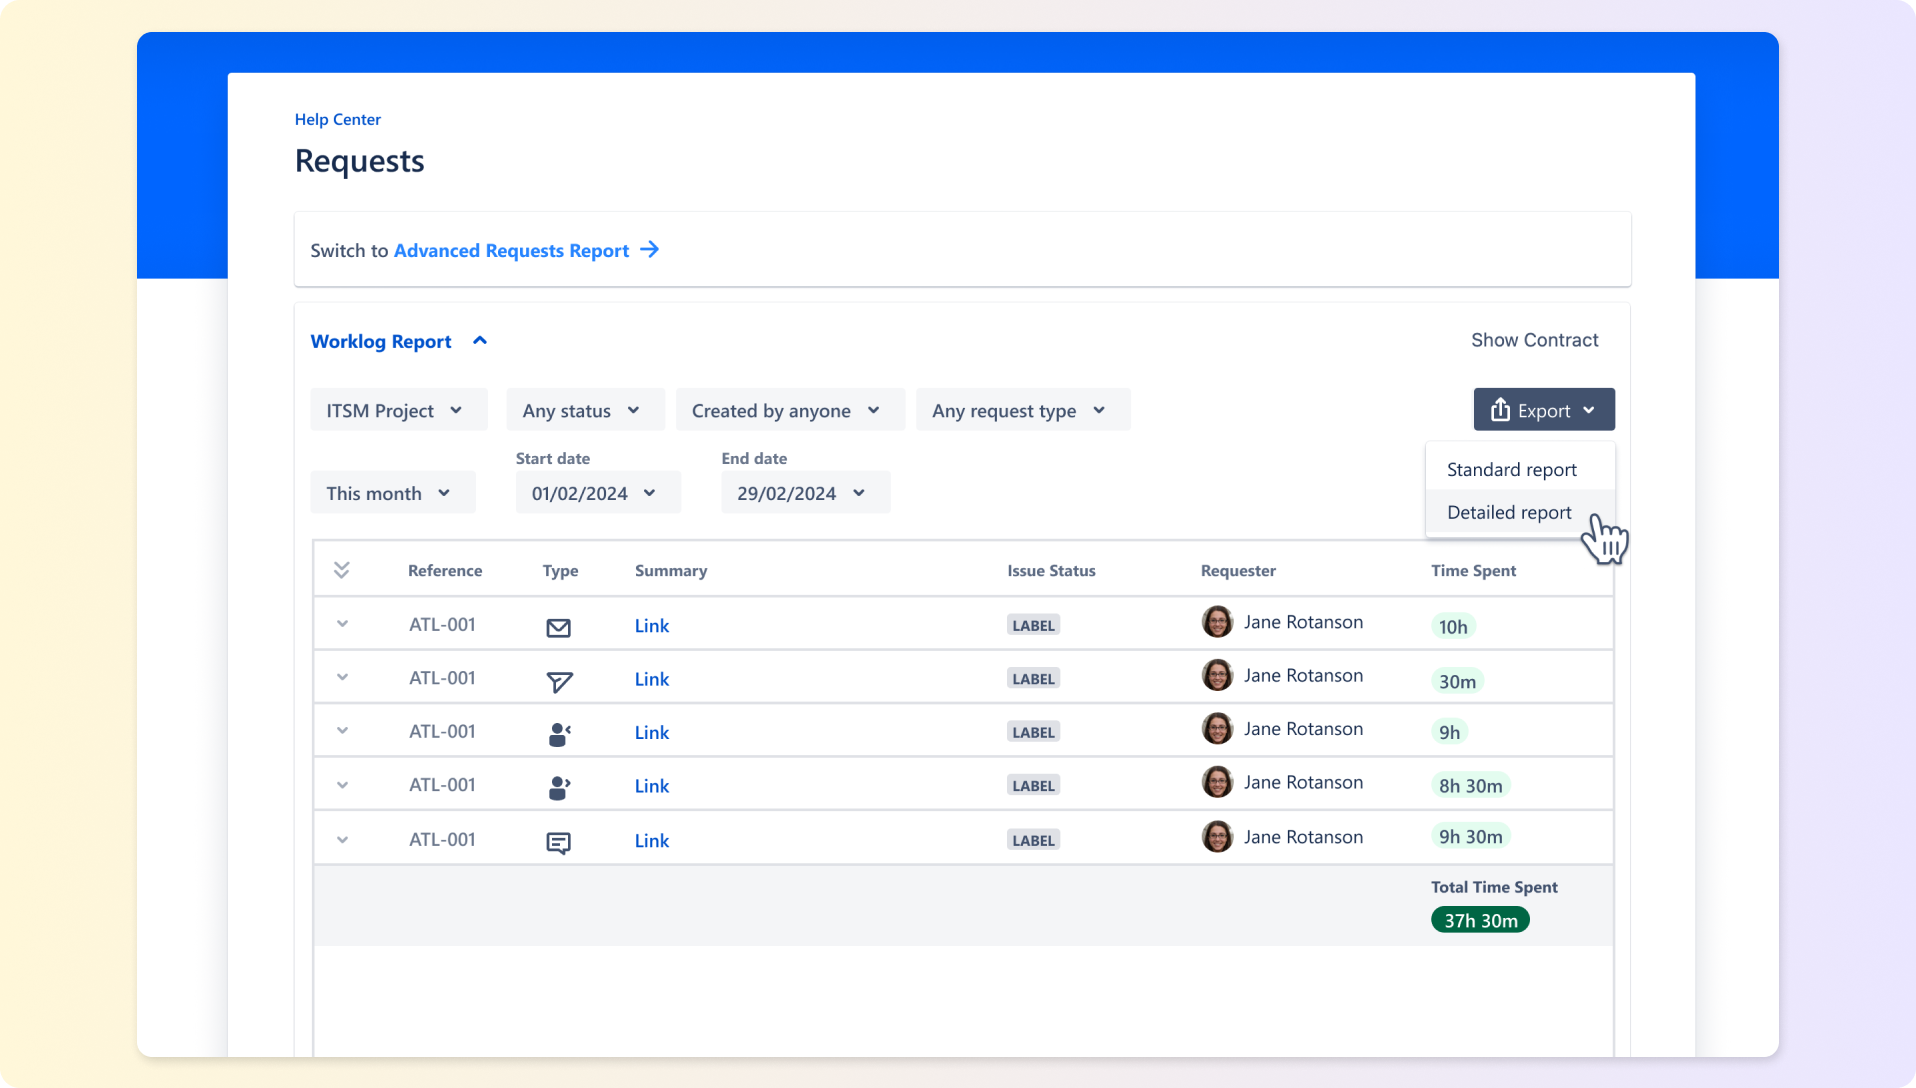This screenshot has height=1088, width=1916.
Task: Click the paper plane type icon
Action: pyautogui.click(x=559, y=681)
